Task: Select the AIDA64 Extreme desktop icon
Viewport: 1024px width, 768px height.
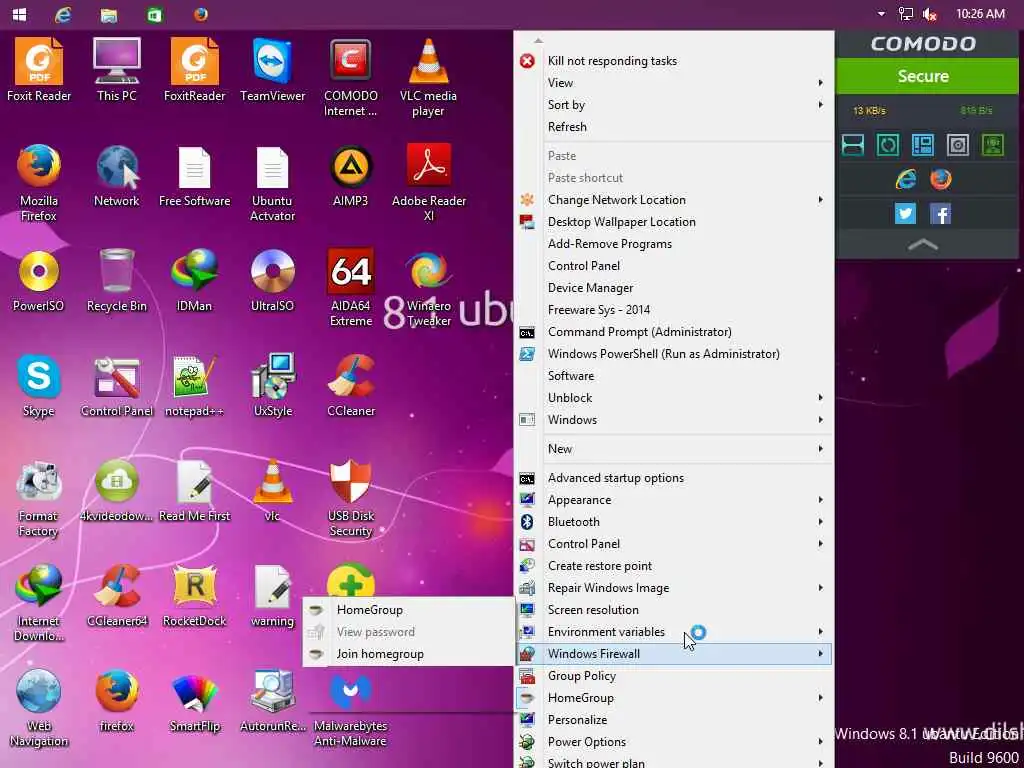Action: coord(351,287)
